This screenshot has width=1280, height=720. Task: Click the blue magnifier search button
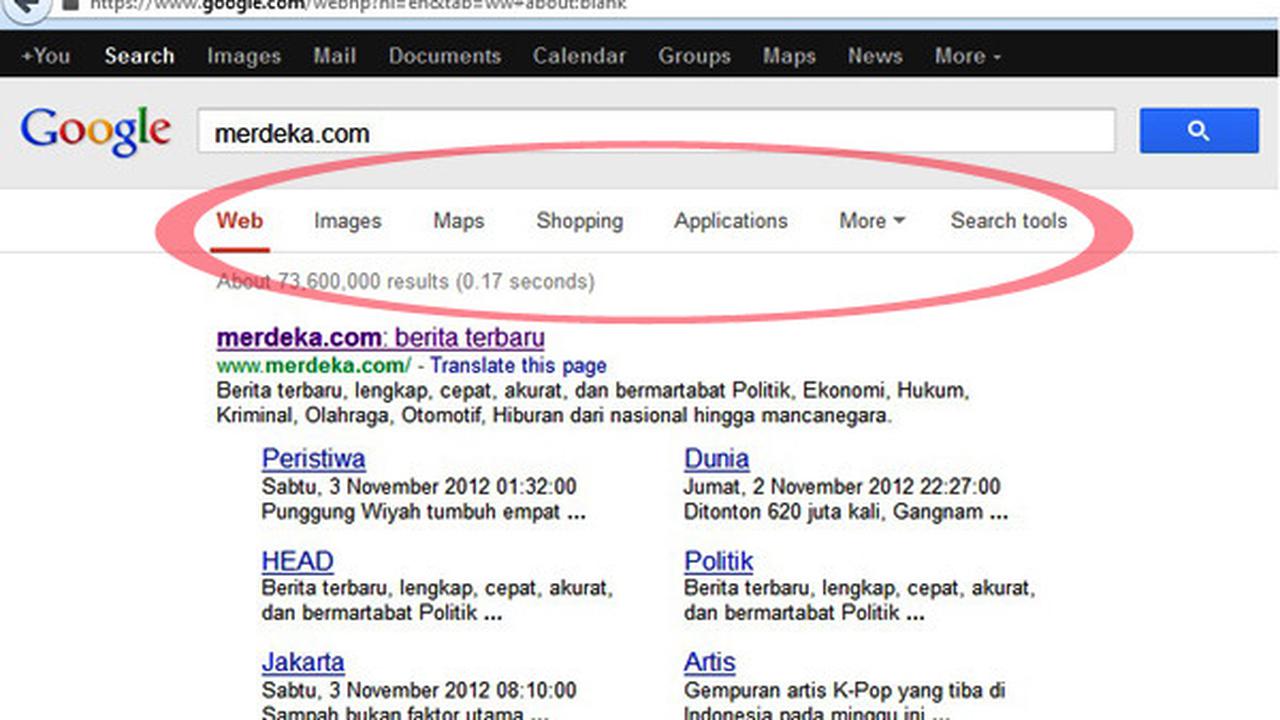coord(1199,131)
